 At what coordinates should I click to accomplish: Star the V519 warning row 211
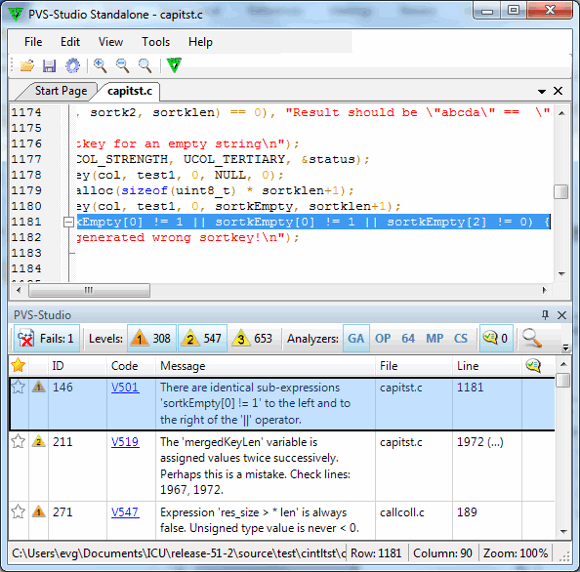18,441
